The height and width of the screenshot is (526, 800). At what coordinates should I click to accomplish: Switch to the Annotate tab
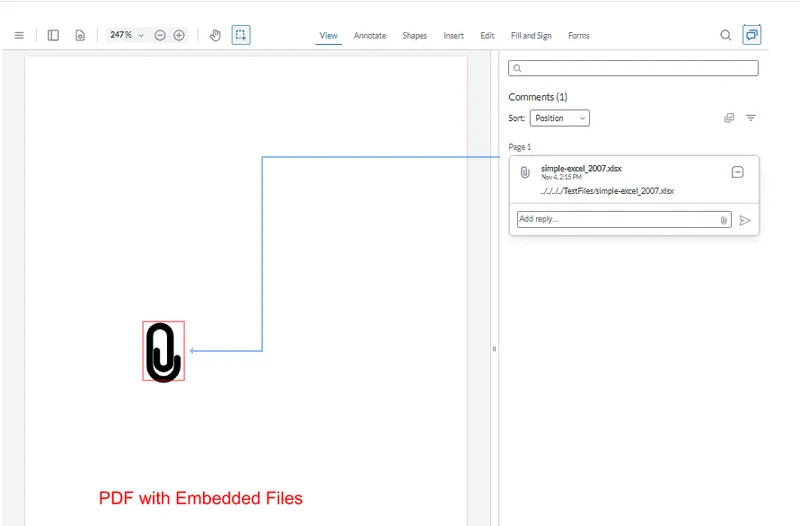(x=370, y=36)
